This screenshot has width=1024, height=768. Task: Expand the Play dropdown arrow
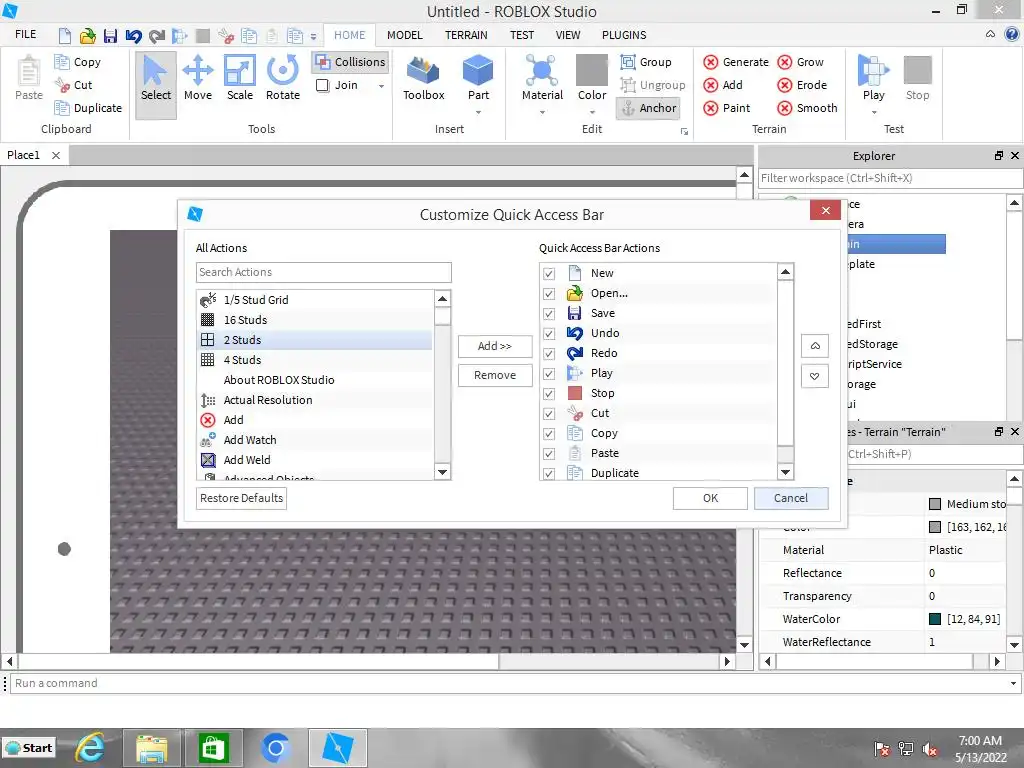pos(874,112)
